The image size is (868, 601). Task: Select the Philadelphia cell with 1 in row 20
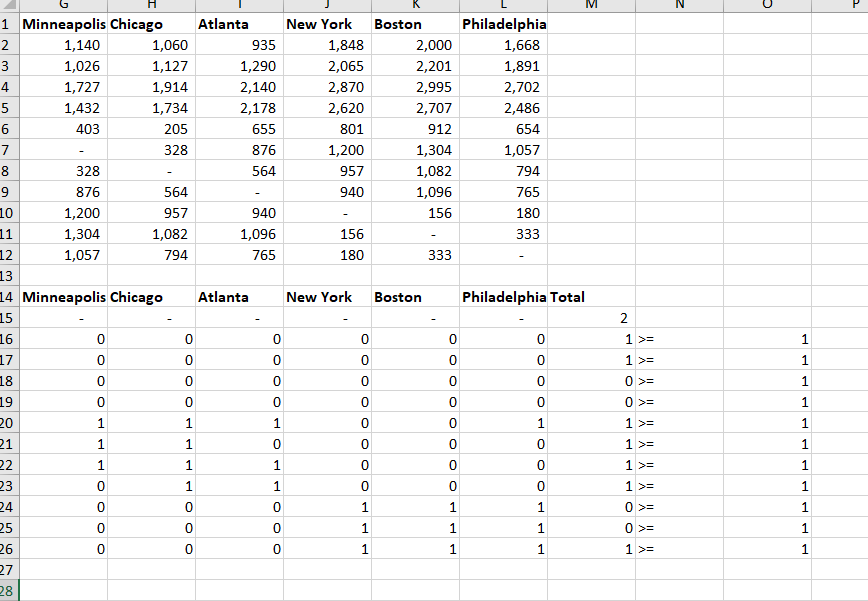[x=503, y=423]
